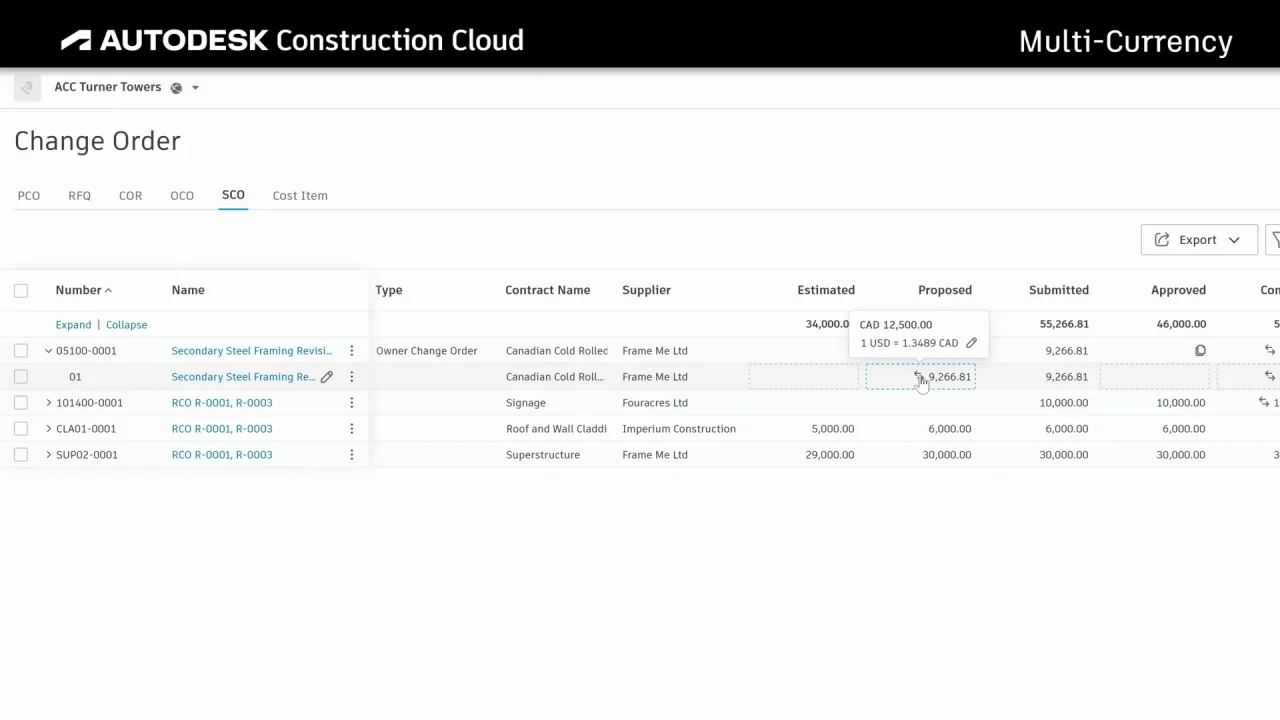Open three-dot menu for row 05100-0001
Viewport: 1280px width, 720px height.
[351, 351]
